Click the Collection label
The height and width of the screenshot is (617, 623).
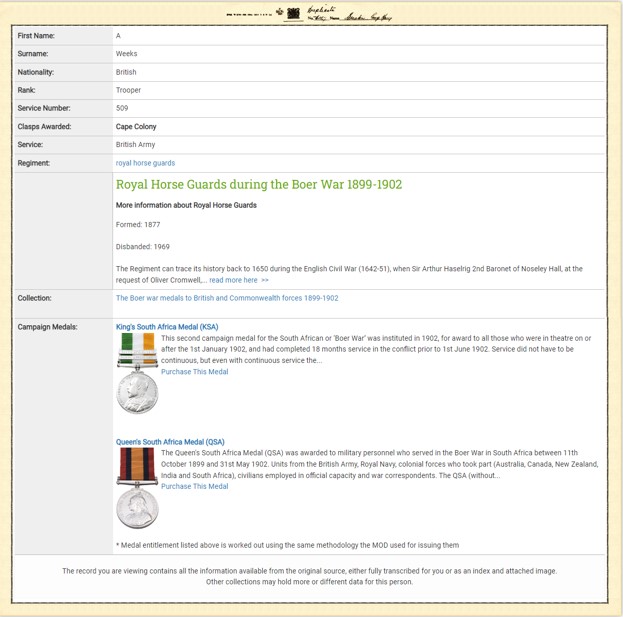[34, 298]
